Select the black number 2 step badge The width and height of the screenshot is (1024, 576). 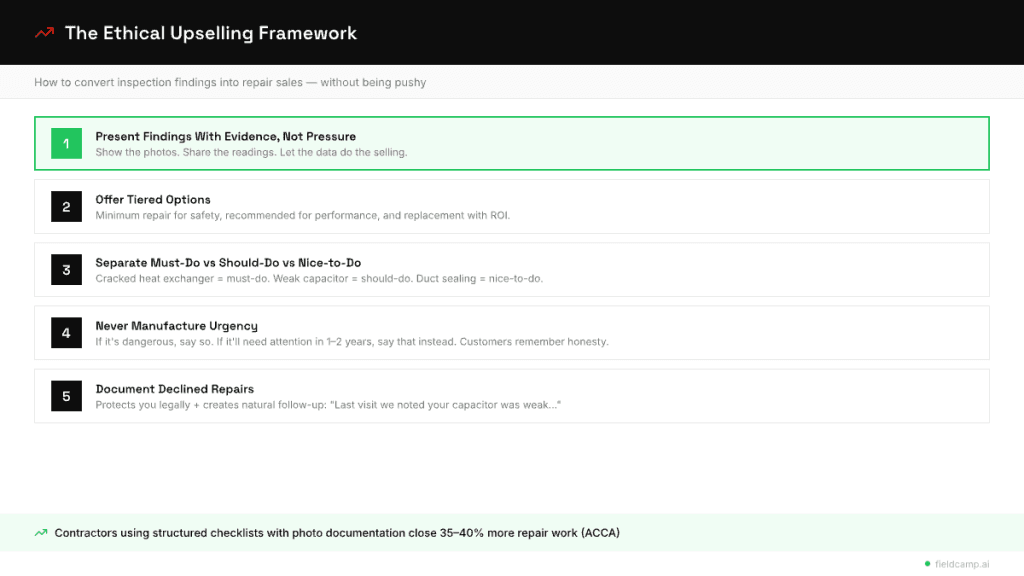click(x=66, y=206)
